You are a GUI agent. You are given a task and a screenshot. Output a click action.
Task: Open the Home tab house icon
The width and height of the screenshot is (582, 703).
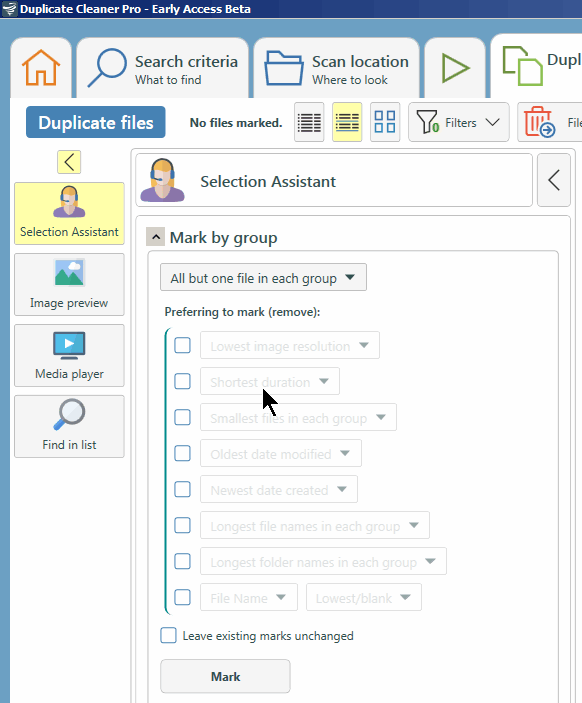click(41, 68)
